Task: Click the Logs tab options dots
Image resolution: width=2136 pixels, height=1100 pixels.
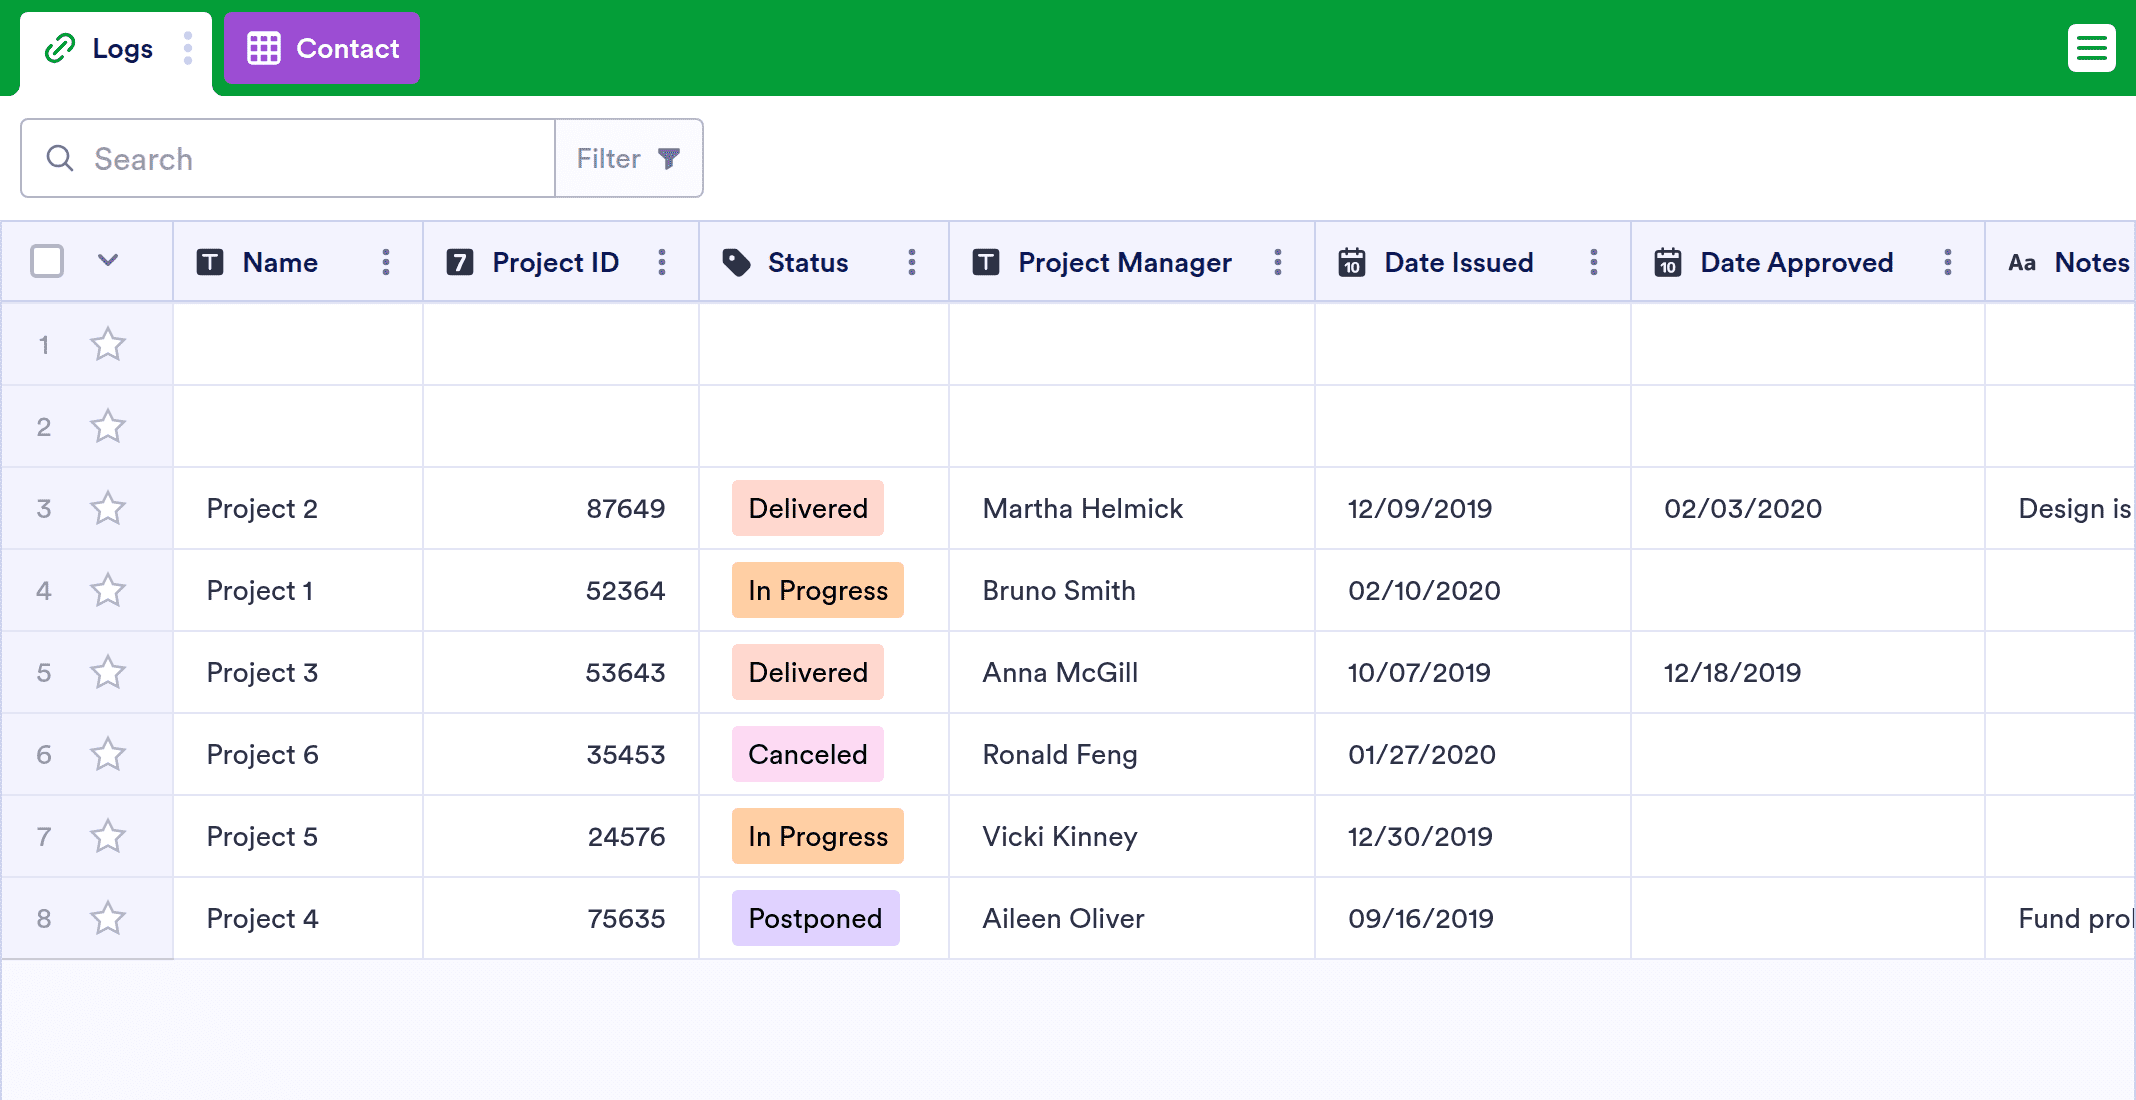Action: pos(188,48)
